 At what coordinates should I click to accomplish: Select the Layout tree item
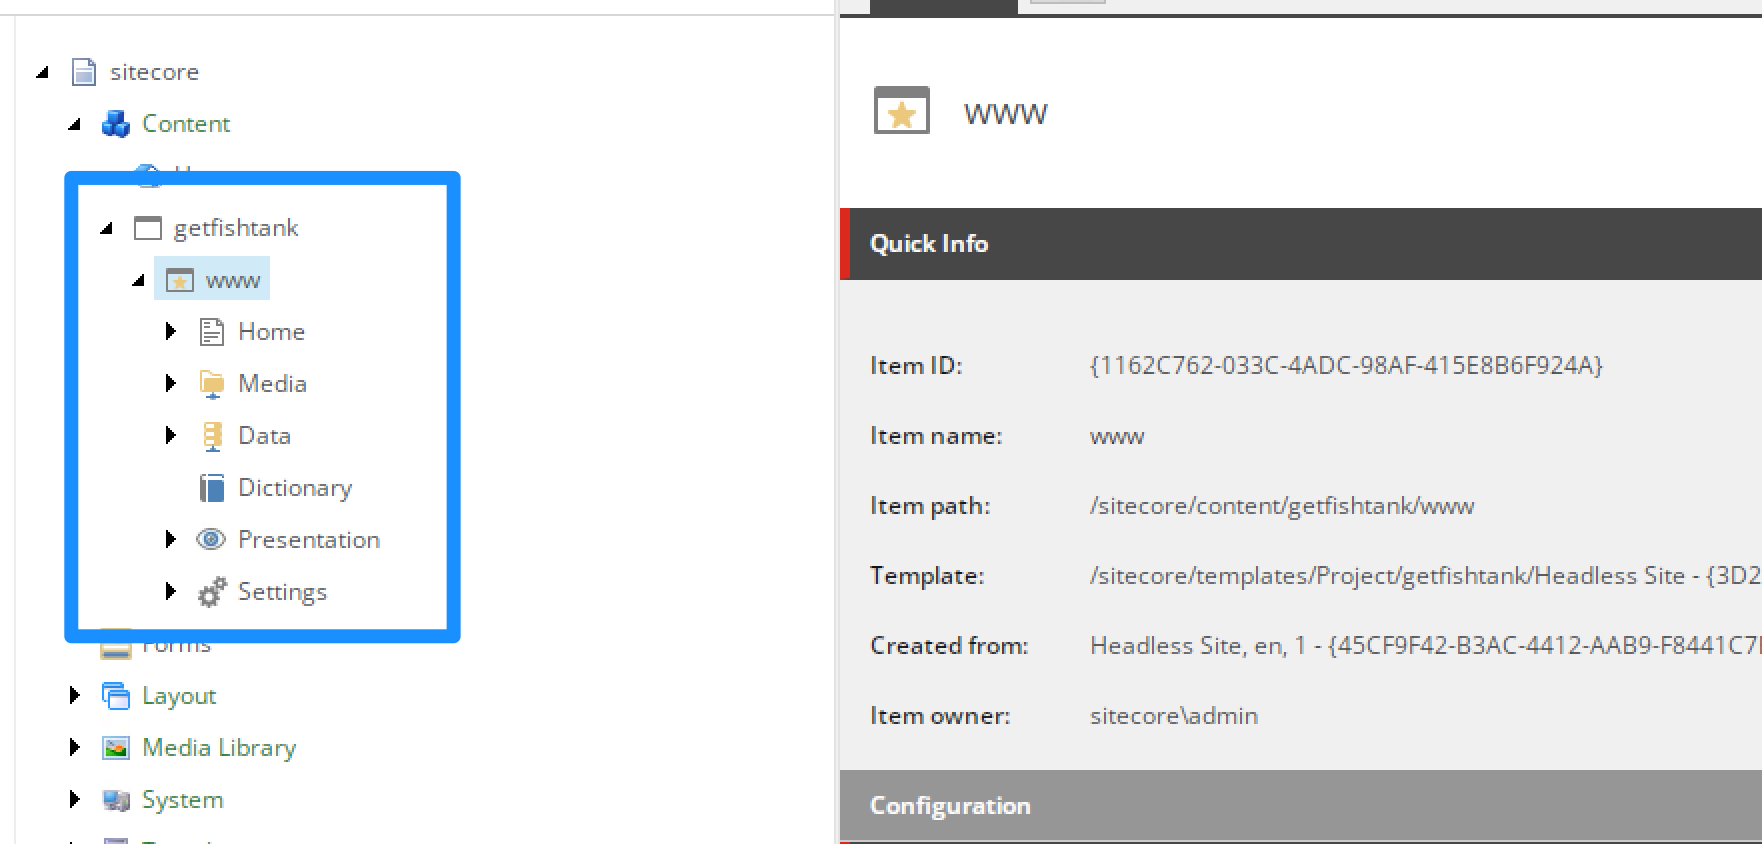179,695
